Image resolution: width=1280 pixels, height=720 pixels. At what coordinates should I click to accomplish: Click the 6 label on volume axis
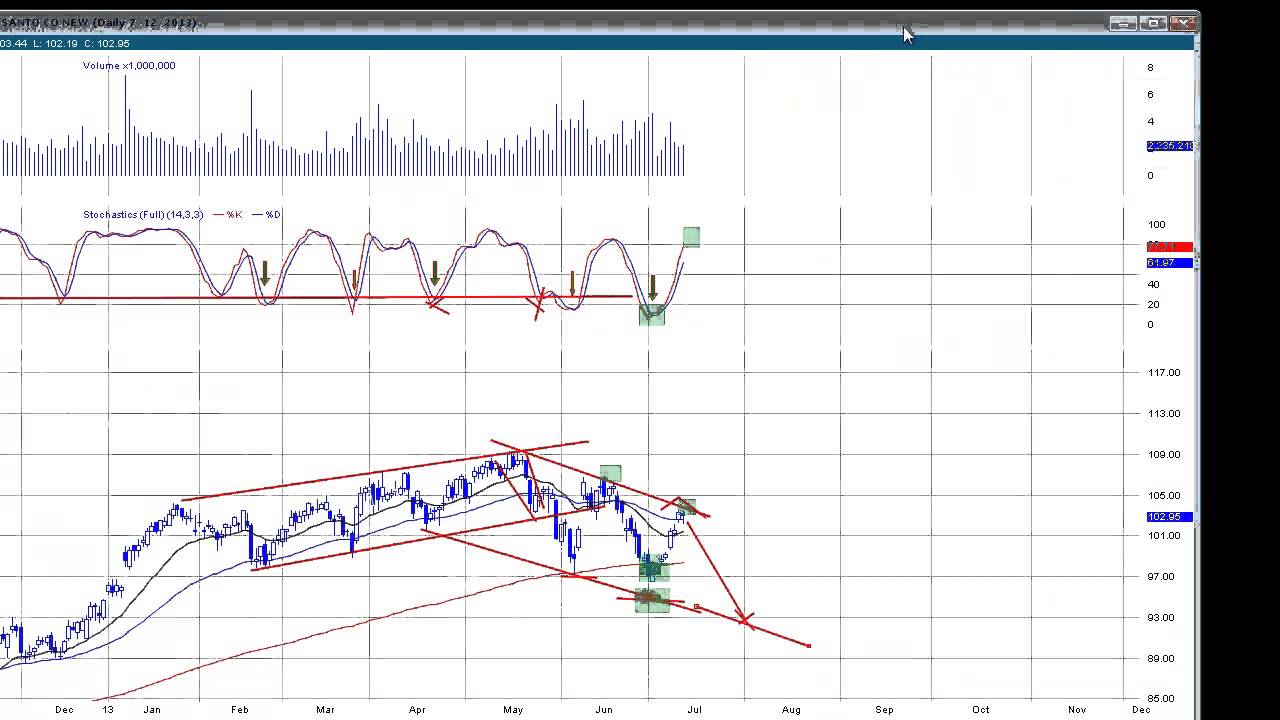pos(1151,95)
